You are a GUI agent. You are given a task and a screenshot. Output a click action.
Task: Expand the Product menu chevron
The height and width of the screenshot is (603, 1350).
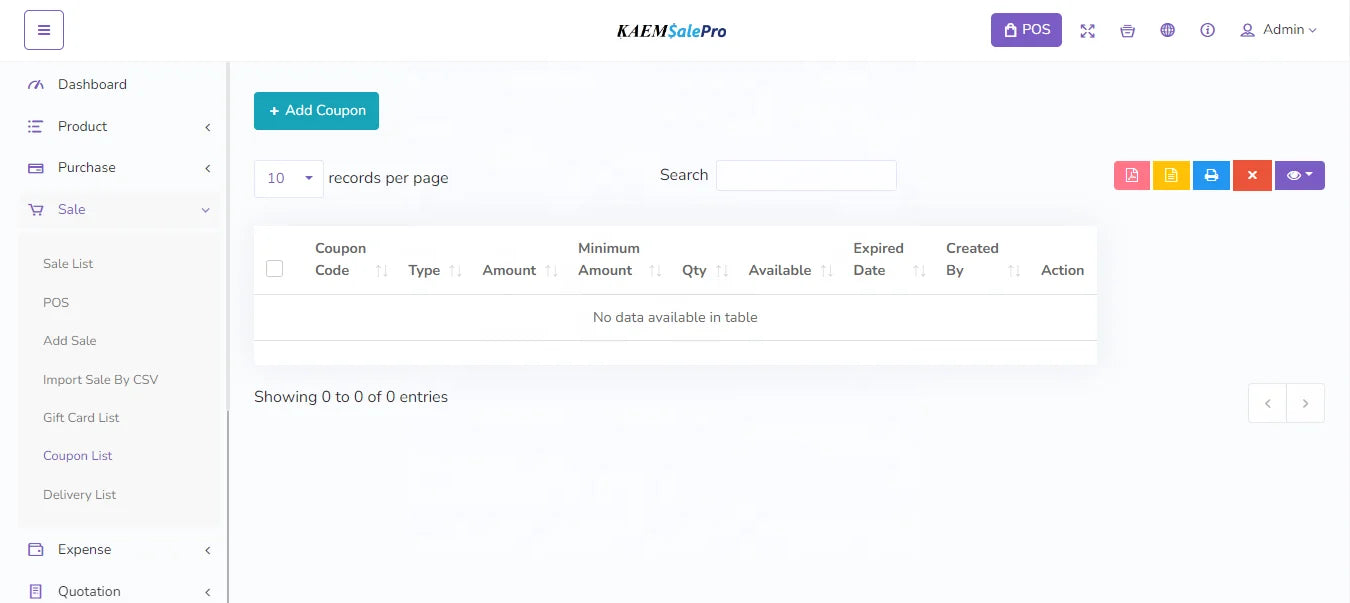pyautogui.click(x=207, y=127)
